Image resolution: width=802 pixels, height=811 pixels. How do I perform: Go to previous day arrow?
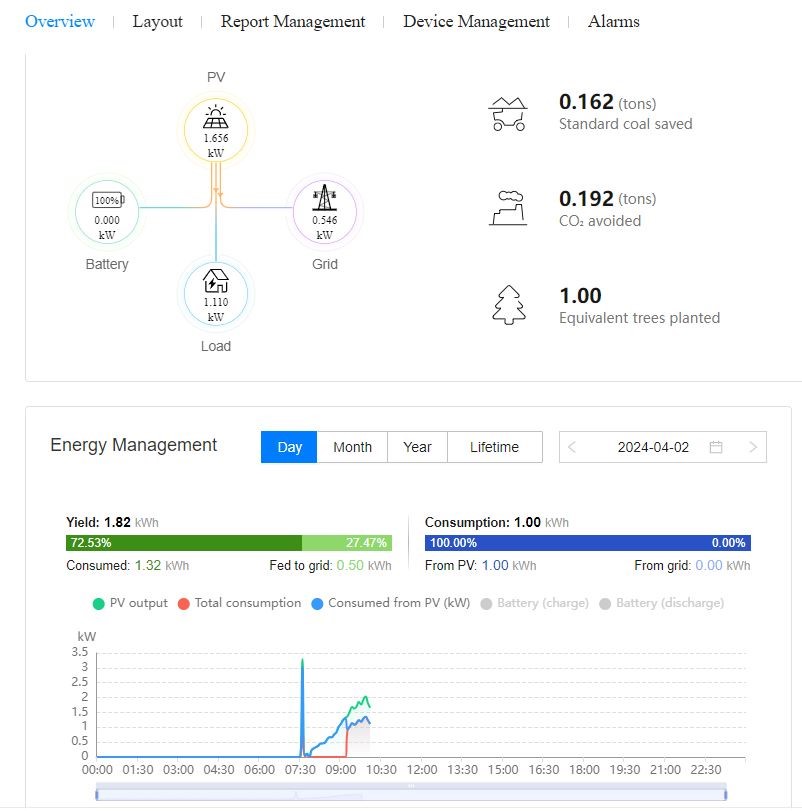click(x=572, y=447)
